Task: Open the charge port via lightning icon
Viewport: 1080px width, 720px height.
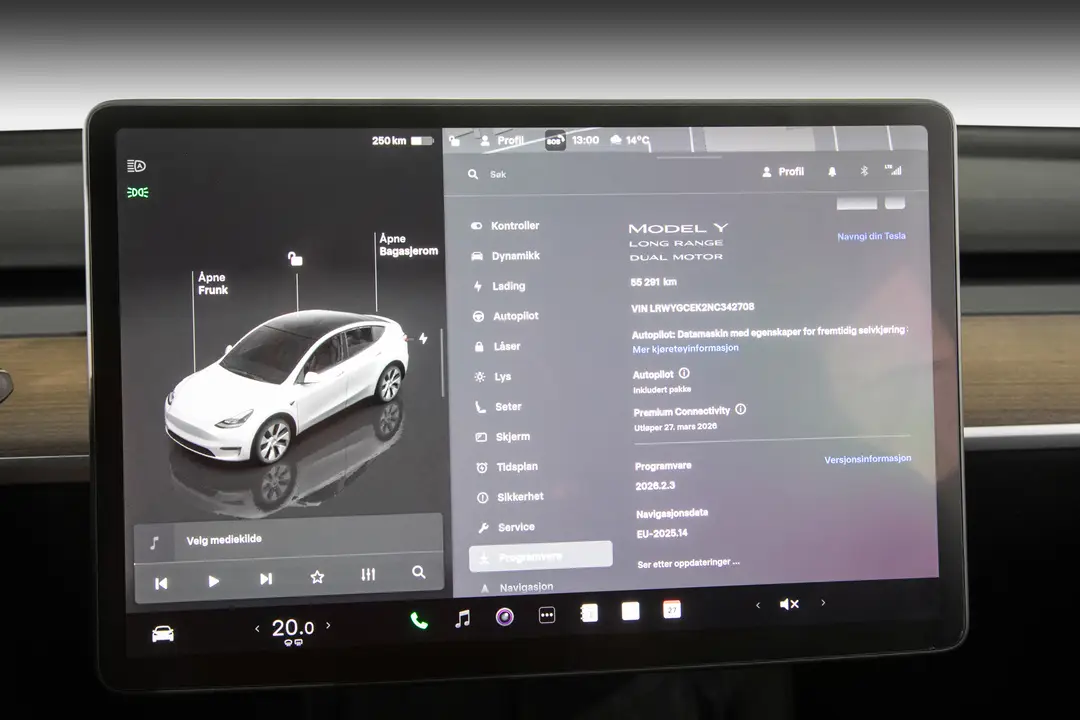Action: (x=423, y=338)
